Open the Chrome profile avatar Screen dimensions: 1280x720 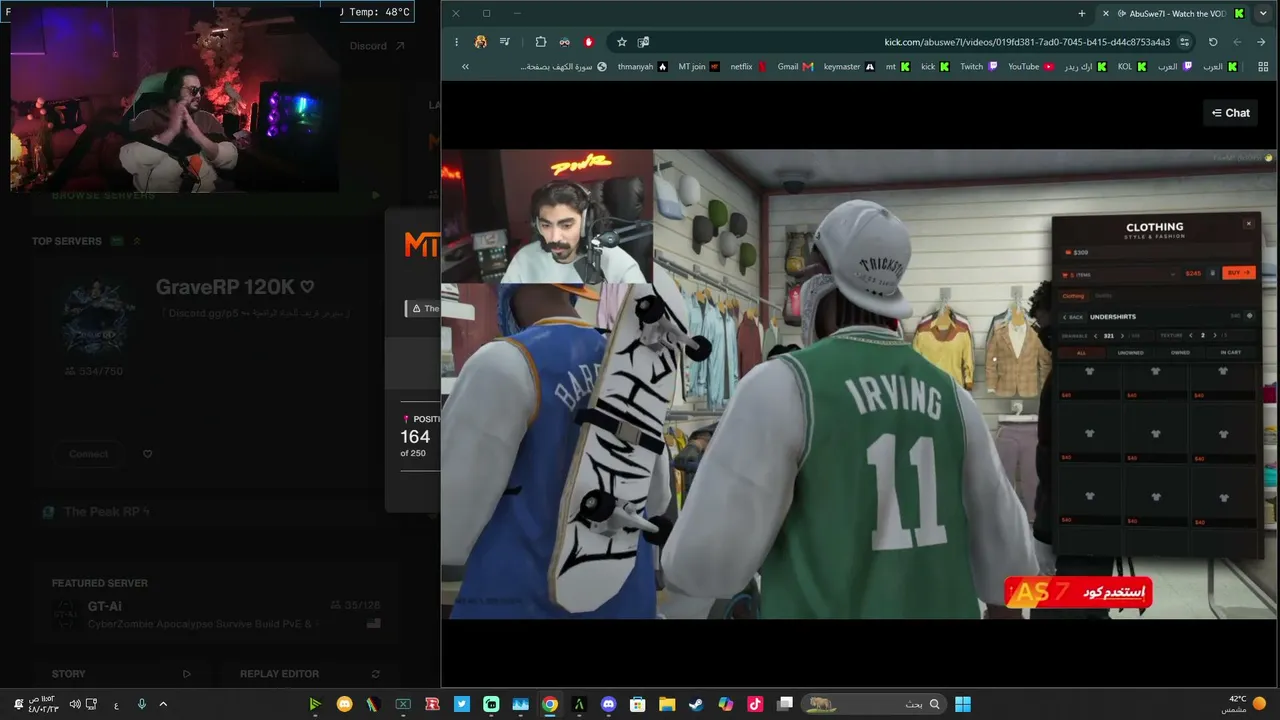[481, 42]
